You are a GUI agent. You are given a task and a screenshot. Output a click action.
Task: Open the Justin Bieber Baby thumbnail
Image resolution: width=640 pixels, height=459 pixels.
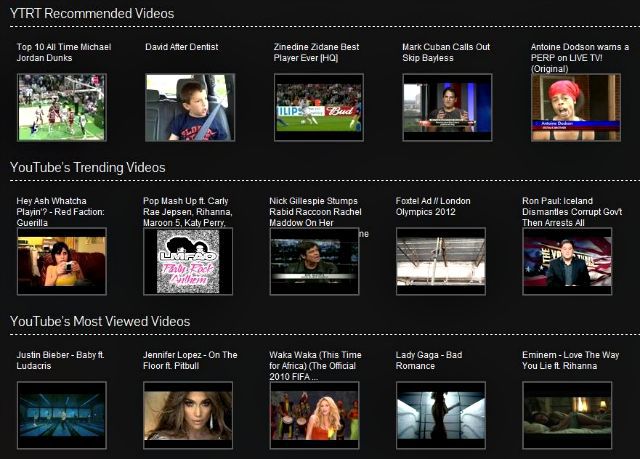(62, 415)
